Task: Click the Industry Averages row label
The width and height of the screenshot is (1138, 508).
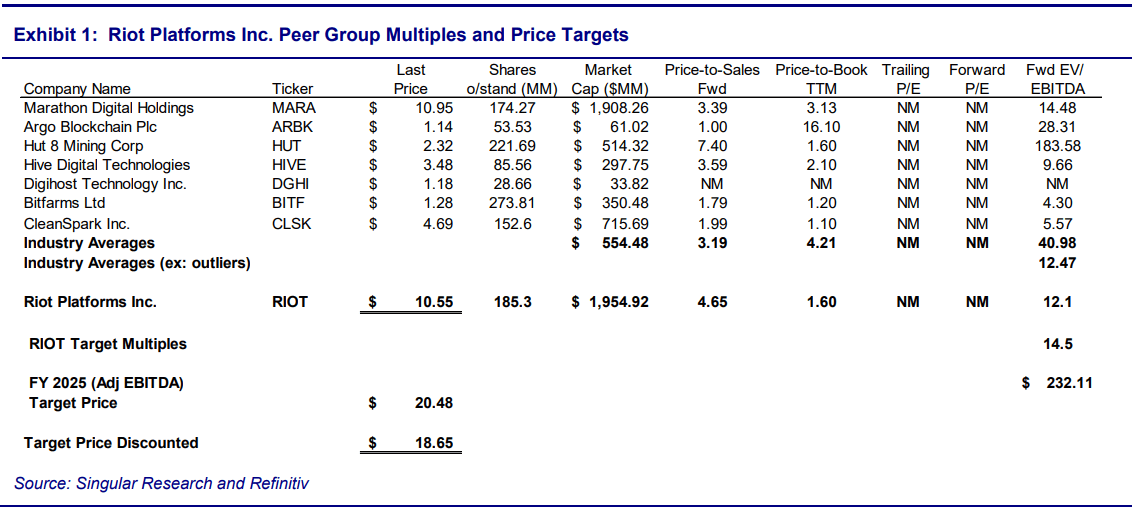Action: point(89,243)
